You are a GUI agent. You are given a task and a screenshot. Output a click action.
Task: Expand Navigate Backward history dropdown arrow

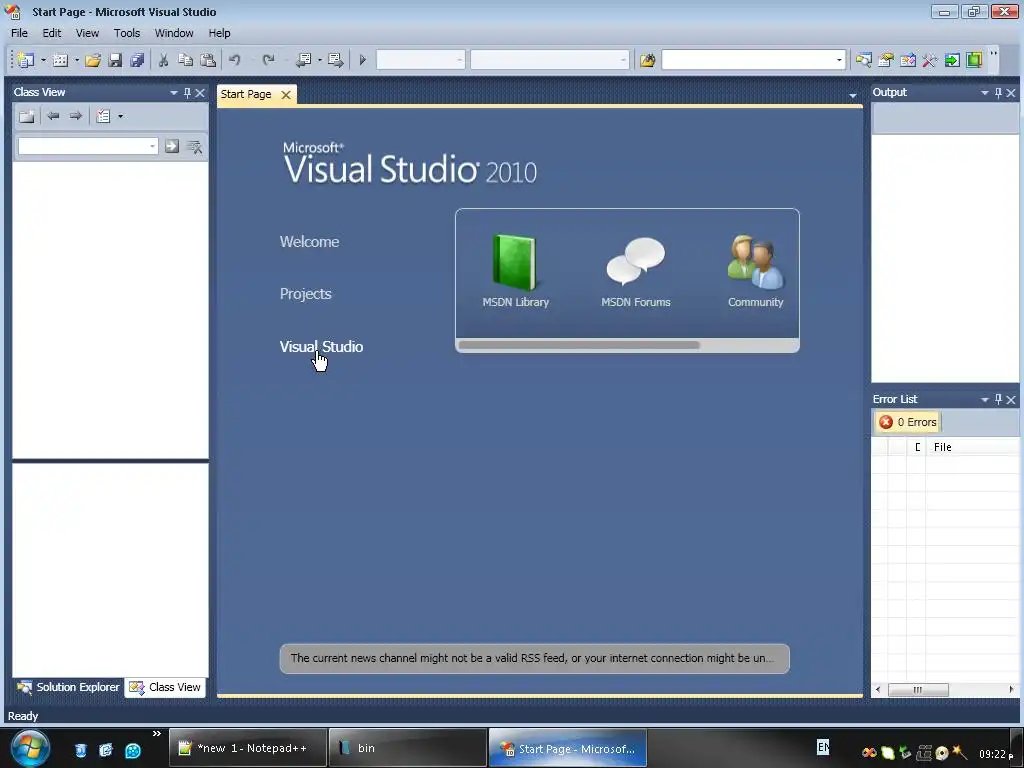[319, 60]
